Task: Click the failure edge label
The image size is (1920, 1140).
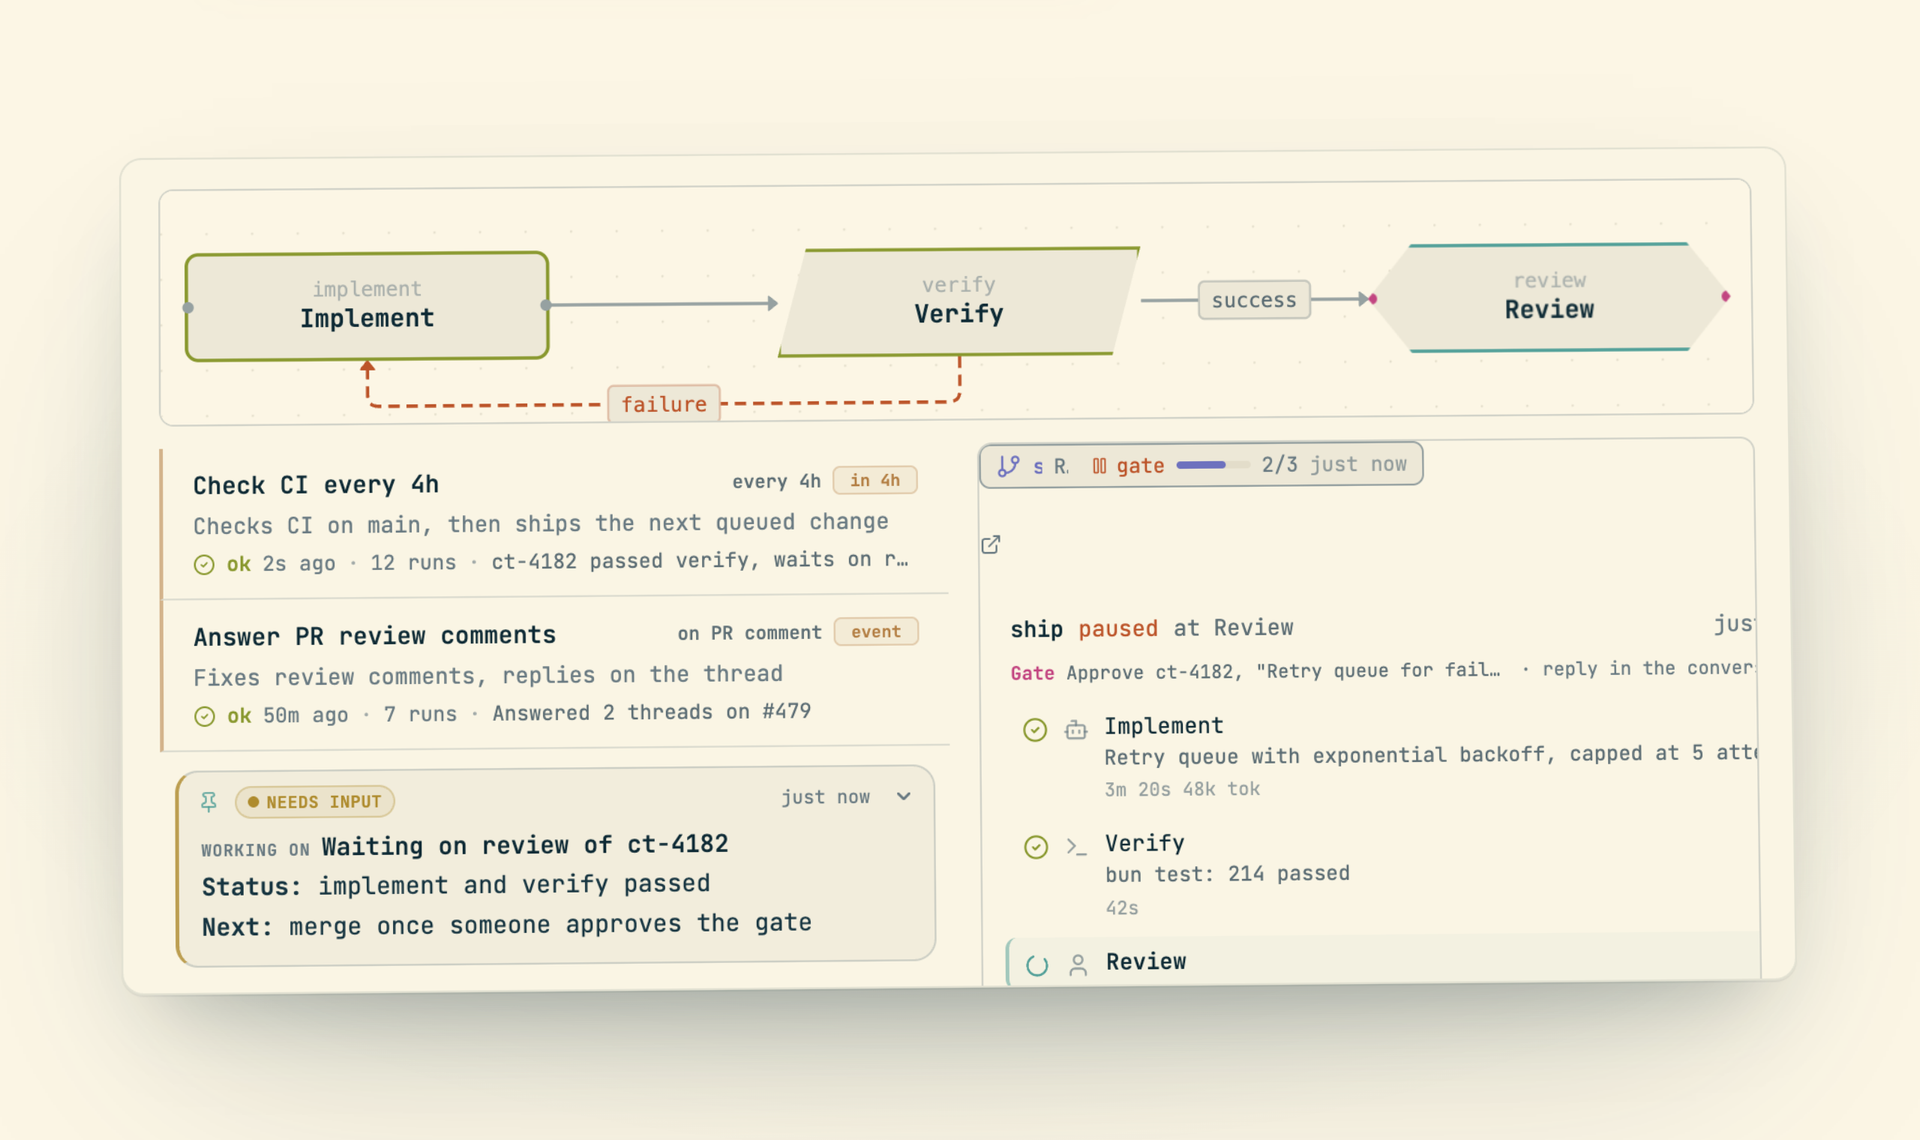Action: pyautogui.click(x=664, y=404)
